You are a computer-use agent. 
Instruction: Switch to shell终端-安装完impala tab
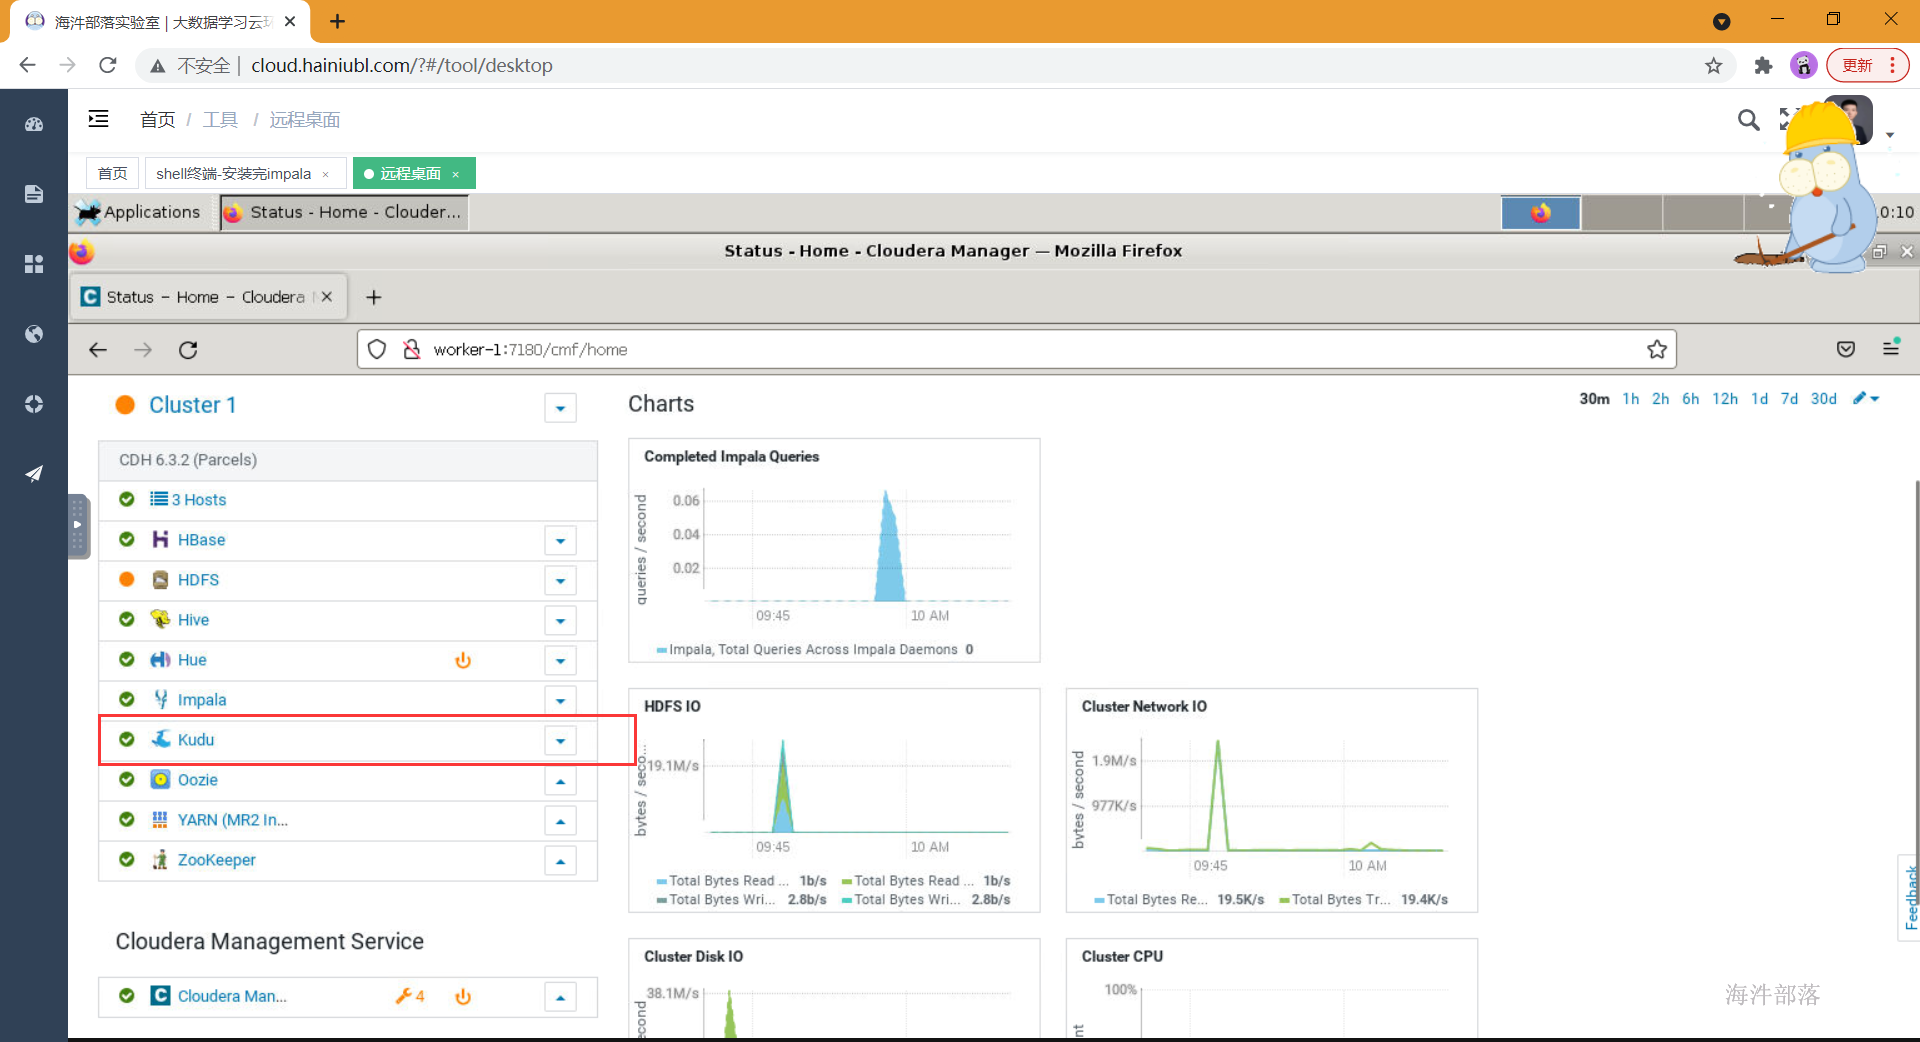point(245,173)
